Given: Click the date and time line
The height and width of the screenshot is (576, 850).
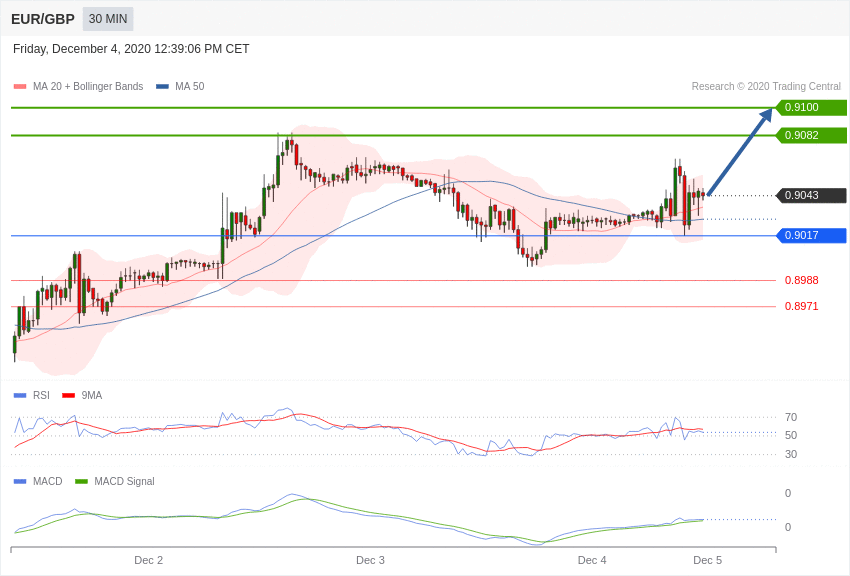Looking at the screenshot, I should pos(131,49).
